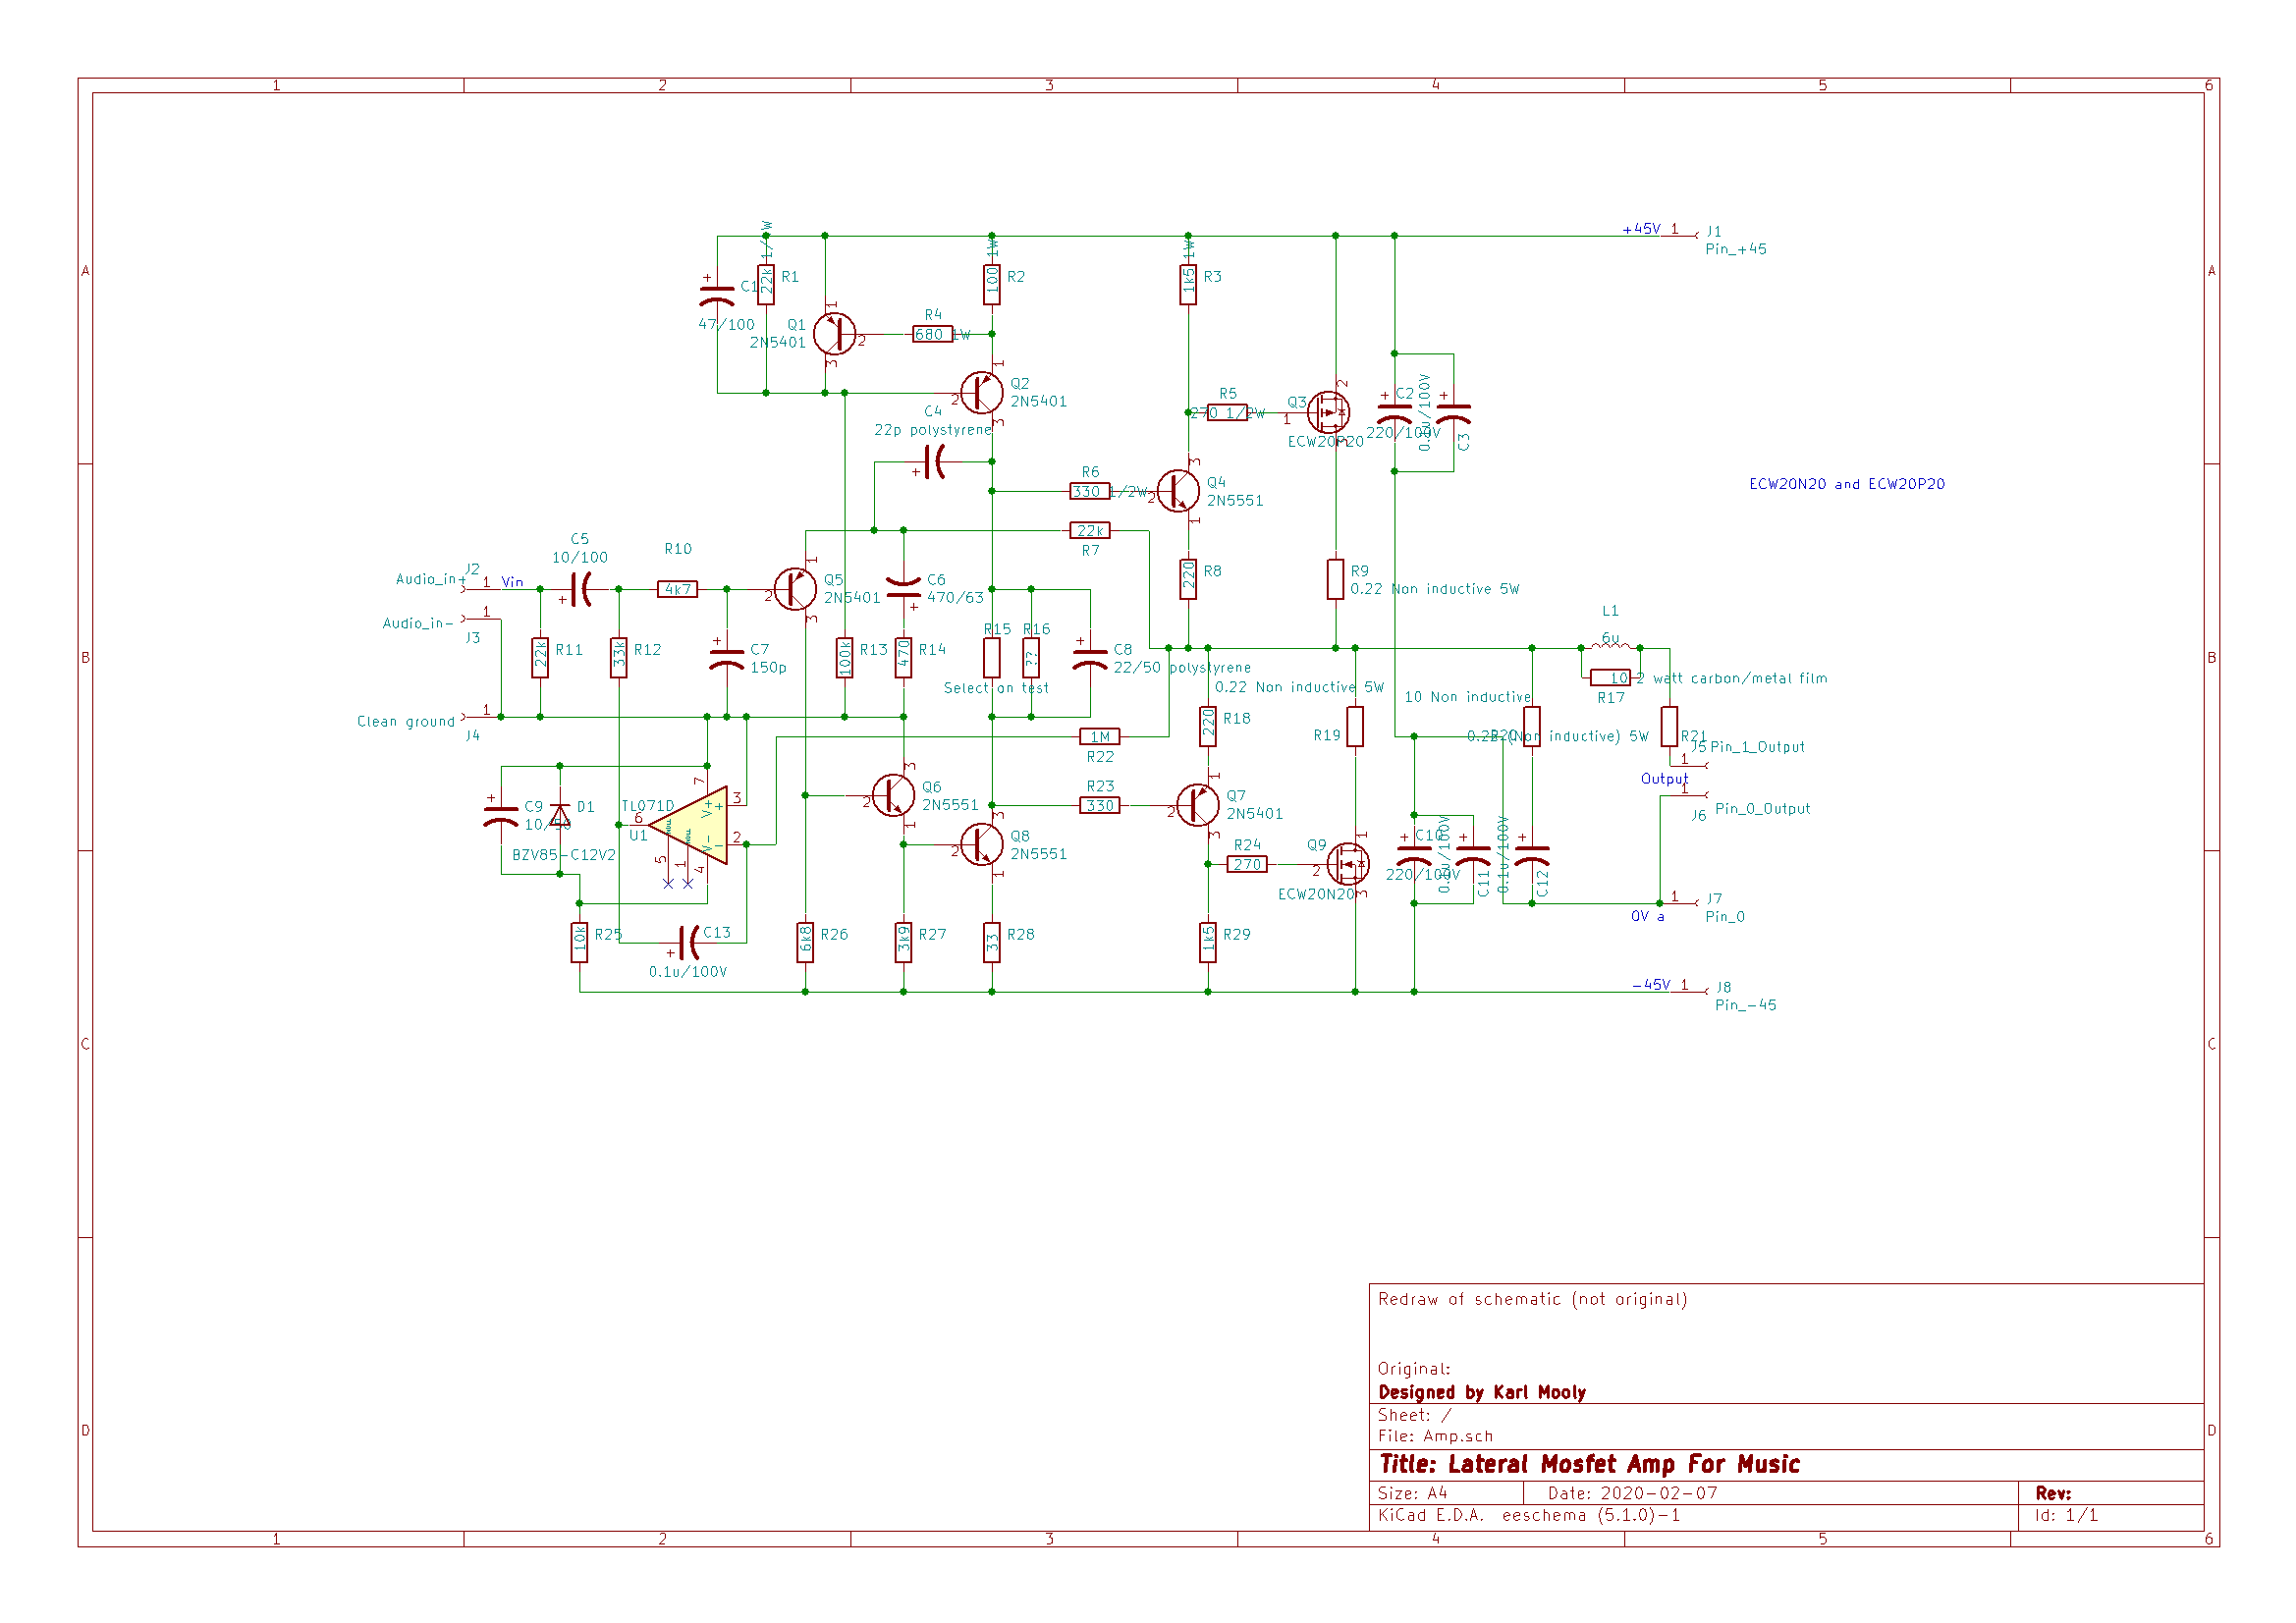Click the 'Audio_in-' connector label
Screen dimensions: 2296x1623
pyautogui.click(x=418, y=623)
